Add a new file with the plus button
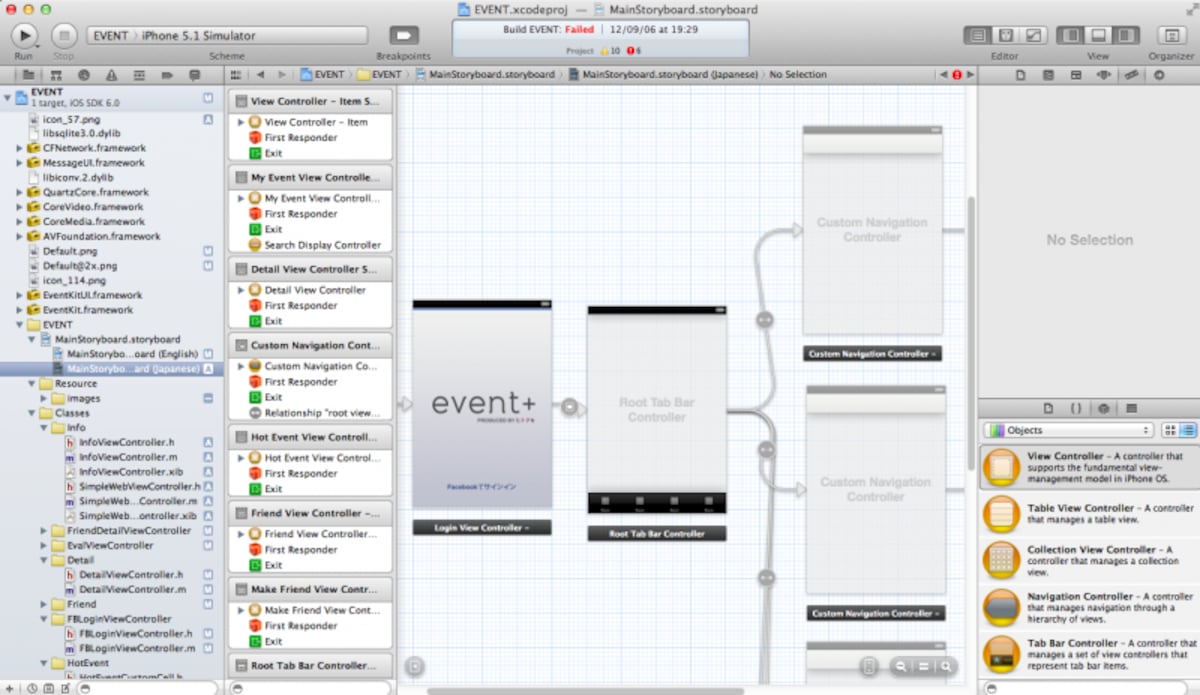Image resolution: width=1200 pixels, height=695 pixels. coord(8,688)
